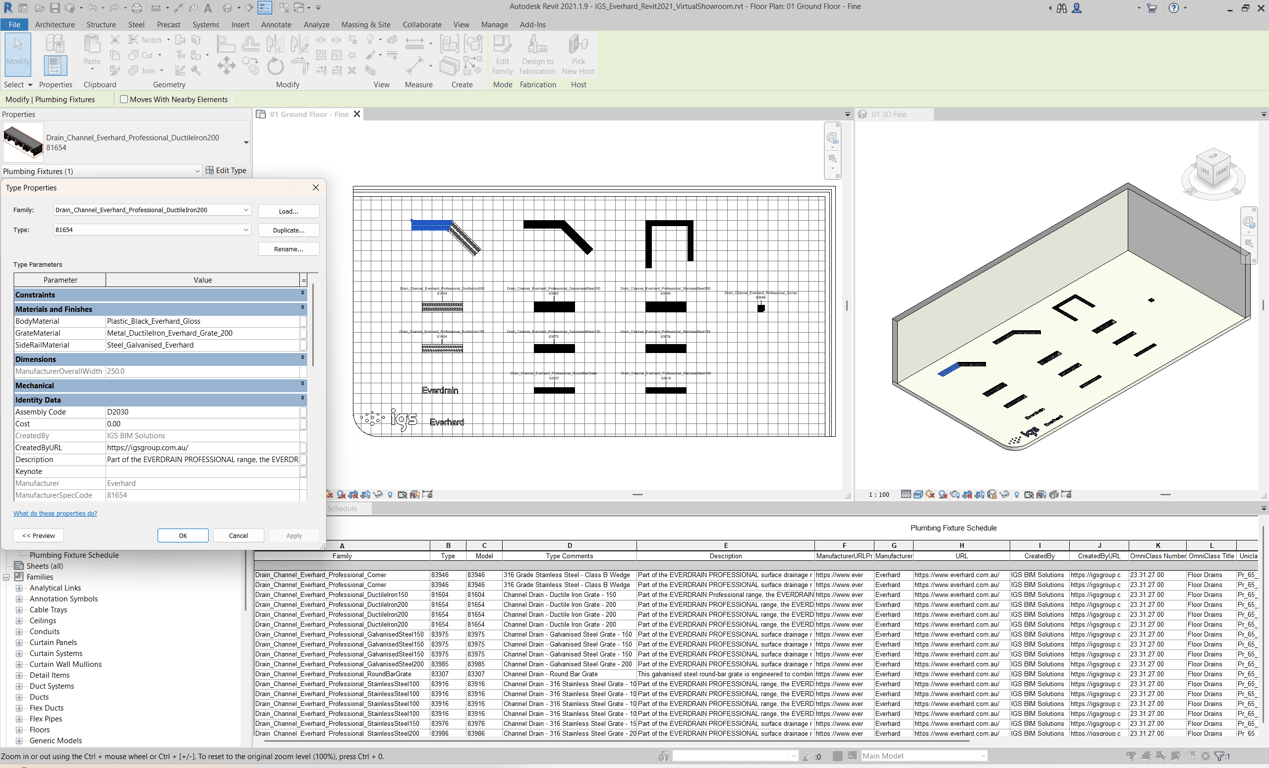1269x768 pixels.
Task: Click the visual style icon in the 3D view control bar
Action: point(918,494)
